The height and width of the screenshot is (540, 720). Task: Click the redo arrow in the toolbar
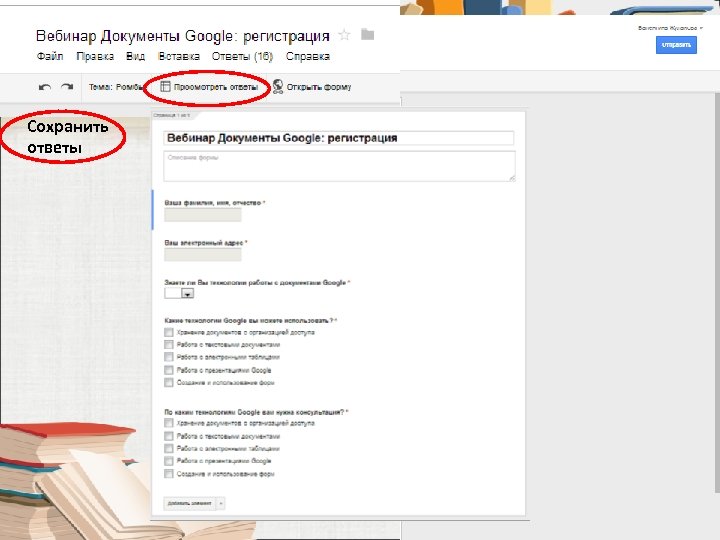point(67,87)
